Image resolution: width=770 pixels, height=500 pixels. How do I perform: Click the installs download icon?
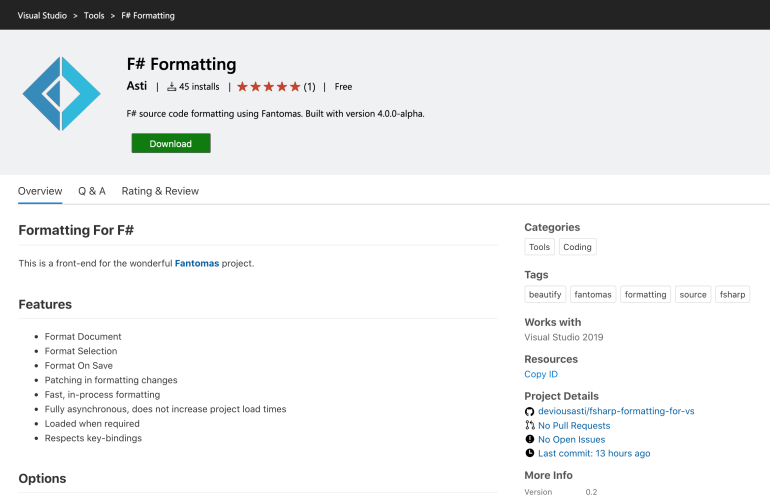(x=171, y=87)
